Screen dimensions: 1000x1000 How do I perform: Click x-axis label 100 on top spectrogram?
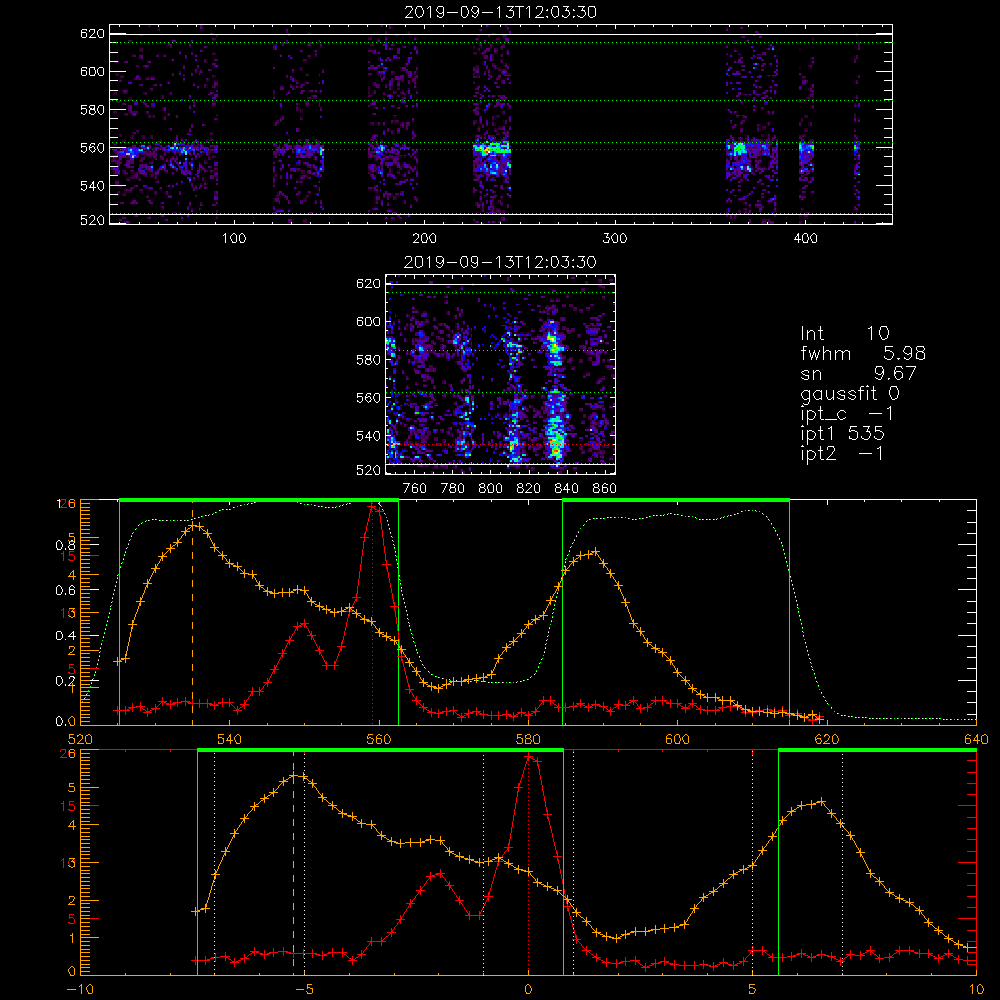pyautogui.click(x=234, y=239)
